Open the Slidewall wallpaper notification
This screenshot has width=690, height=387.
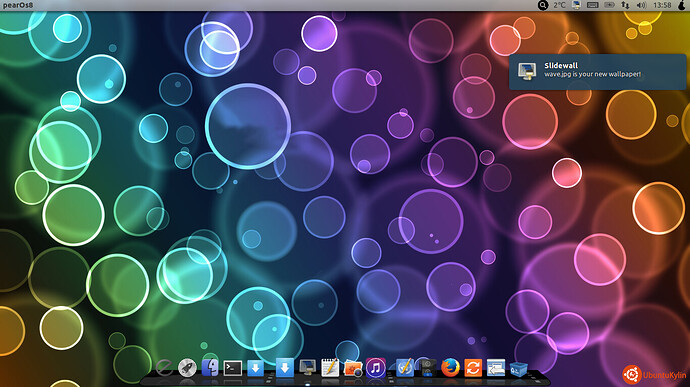coord(597,72)
